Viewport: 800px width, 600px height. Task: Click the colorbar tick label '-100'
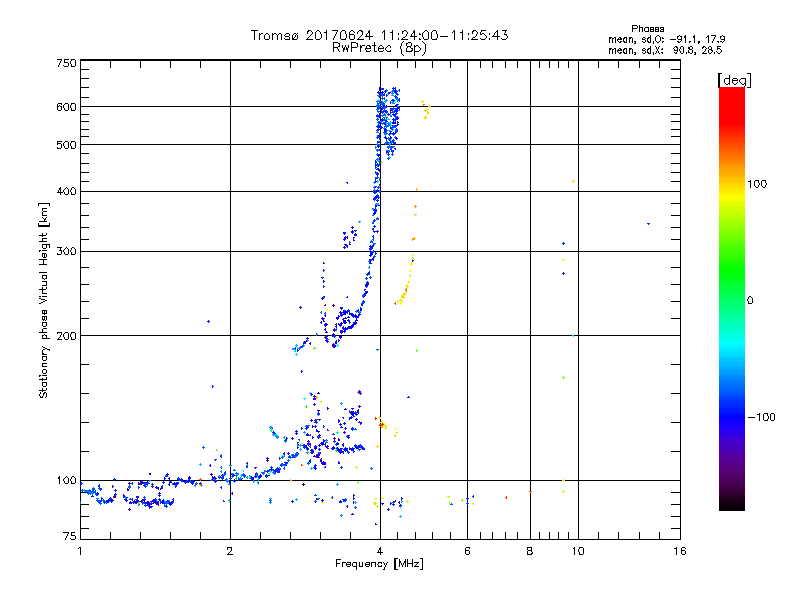[x=761, y=417]
